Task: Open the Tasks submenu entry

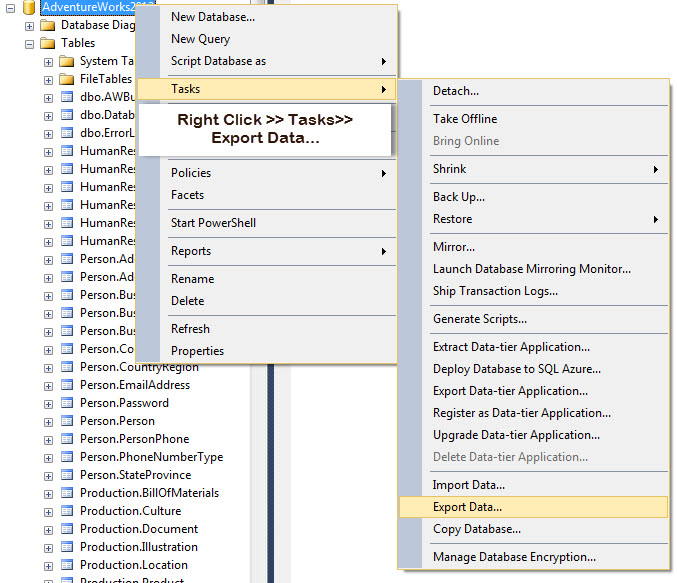Action: (x=266, y=89)
